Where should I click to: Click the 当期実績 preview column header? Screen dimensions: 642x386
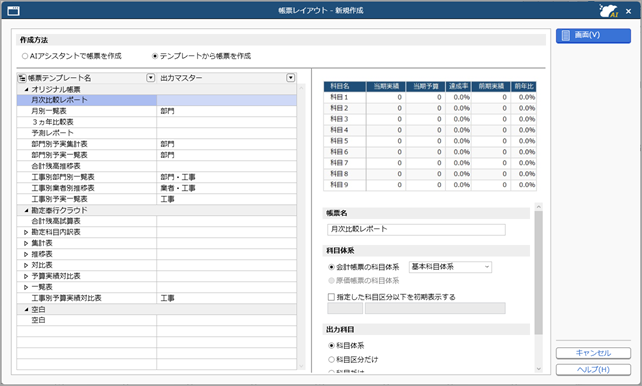pos(386,86)
